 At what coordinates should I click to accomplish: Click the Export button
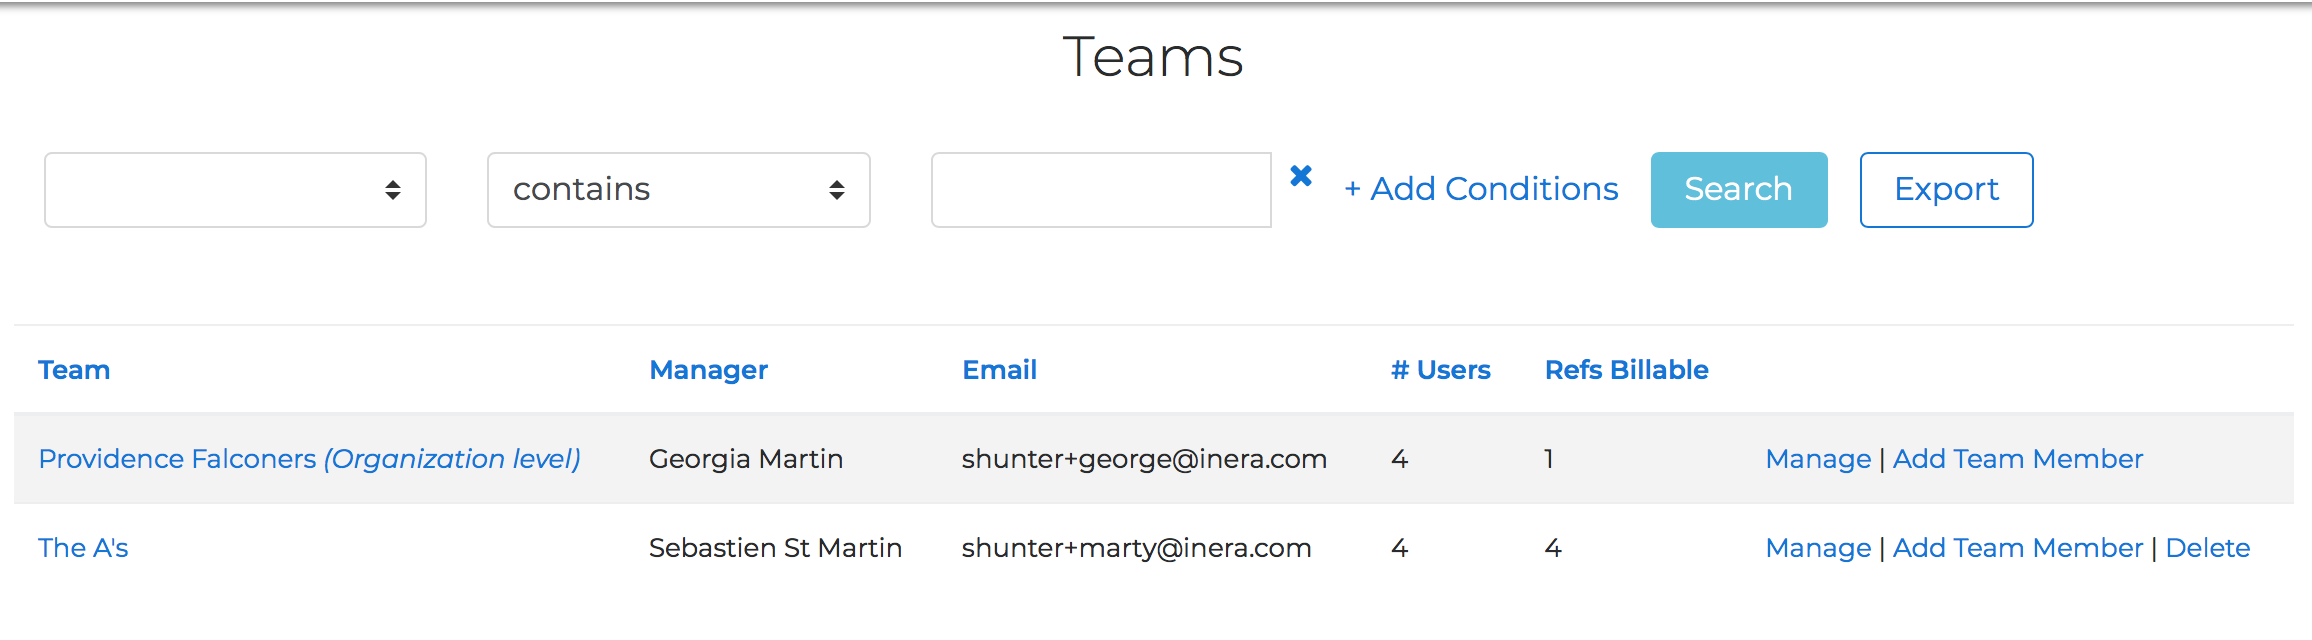coord(1946,190)
